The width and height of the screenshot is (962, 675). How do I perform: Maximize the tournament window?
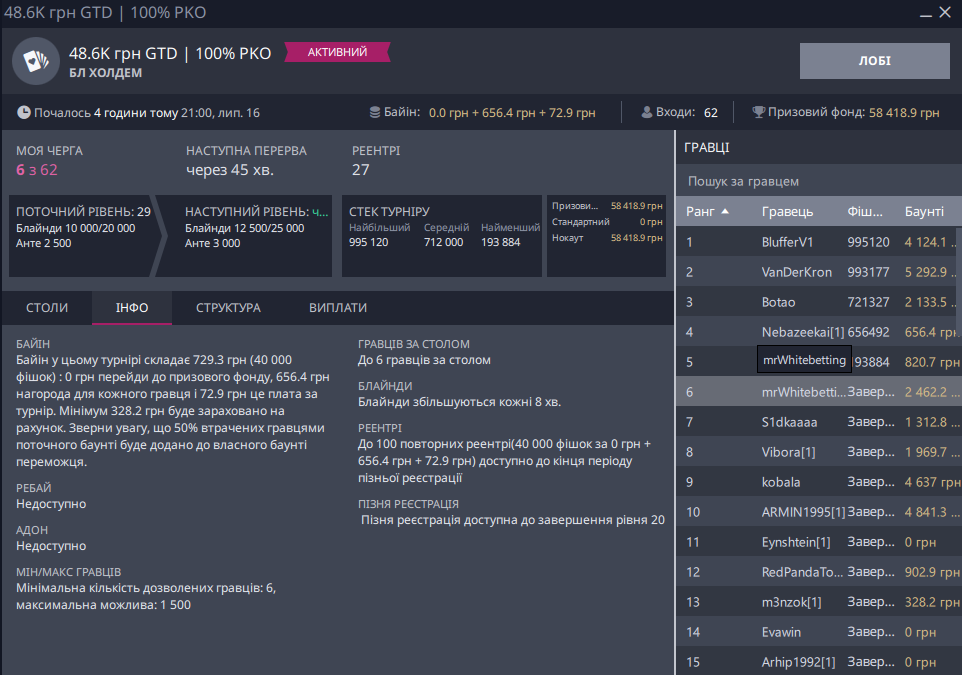(x=919, y=12)
